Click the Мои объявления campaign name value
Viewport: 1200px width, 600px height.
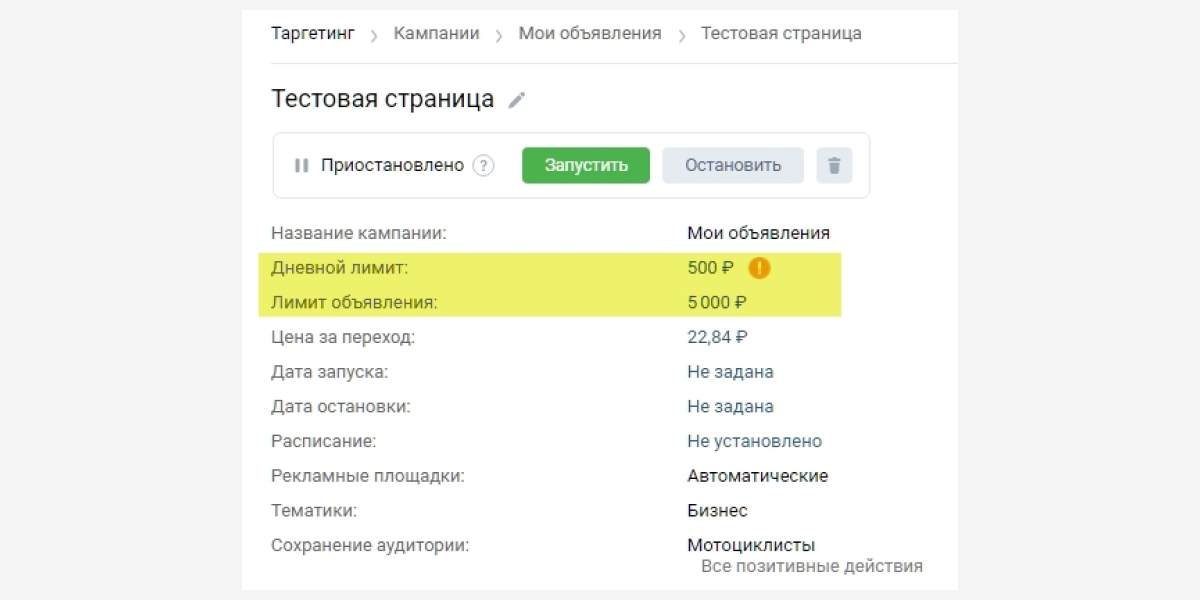tap(758, 234)
